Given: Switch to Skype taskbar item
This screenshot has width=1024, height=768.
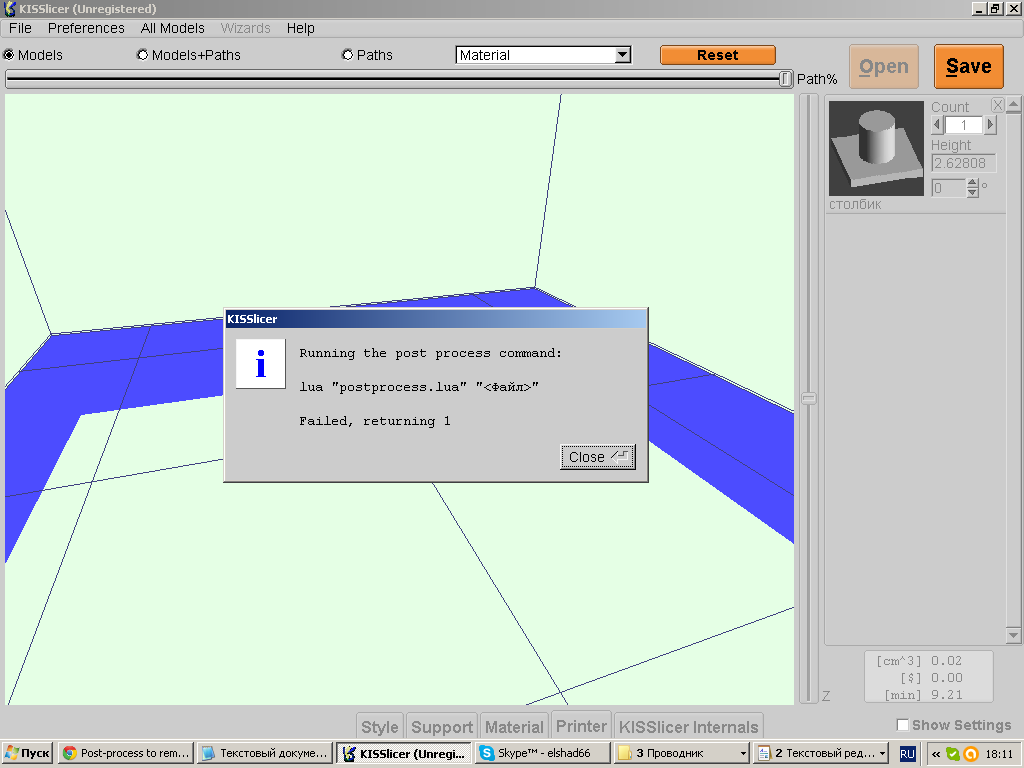Looking at the screenshot, I should [x=543, y=753].
